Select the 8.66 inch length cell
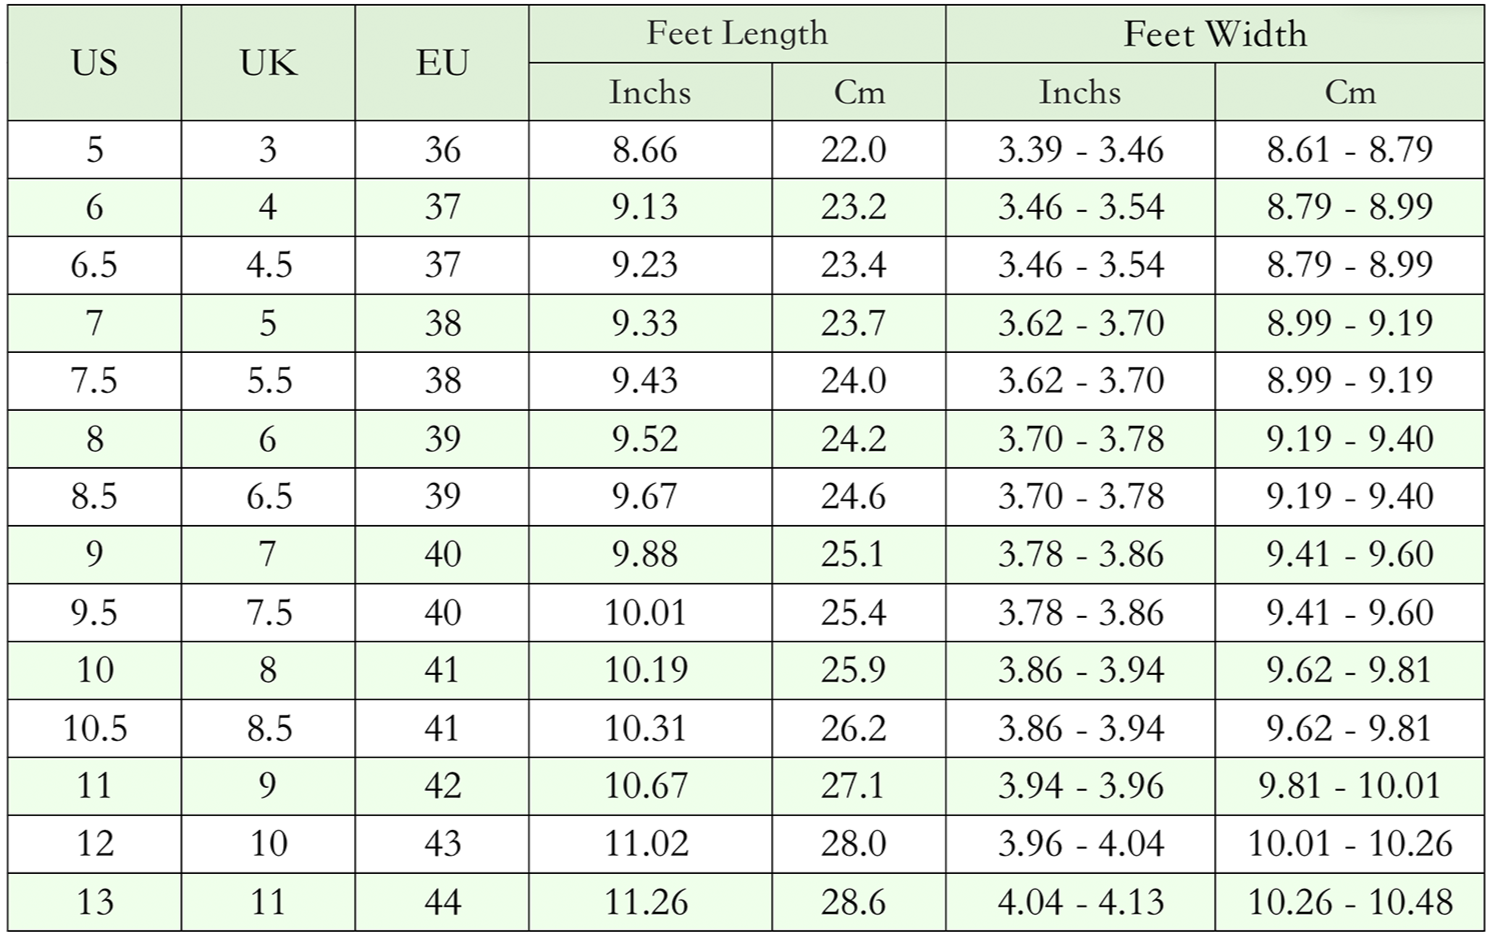Viewport: 1487px width, 935px height. pos(645,150)
